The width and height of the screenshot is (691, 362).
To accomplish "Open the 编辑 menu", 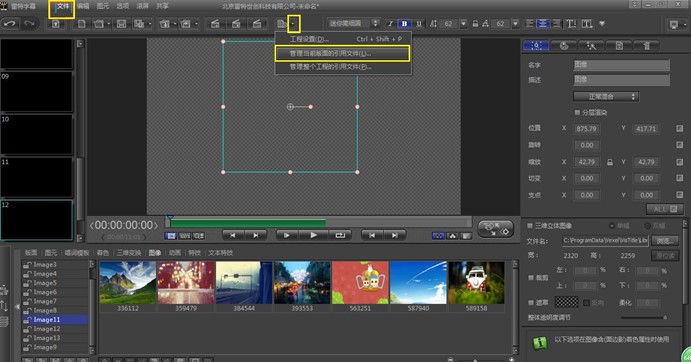I will tap(83, 7).
